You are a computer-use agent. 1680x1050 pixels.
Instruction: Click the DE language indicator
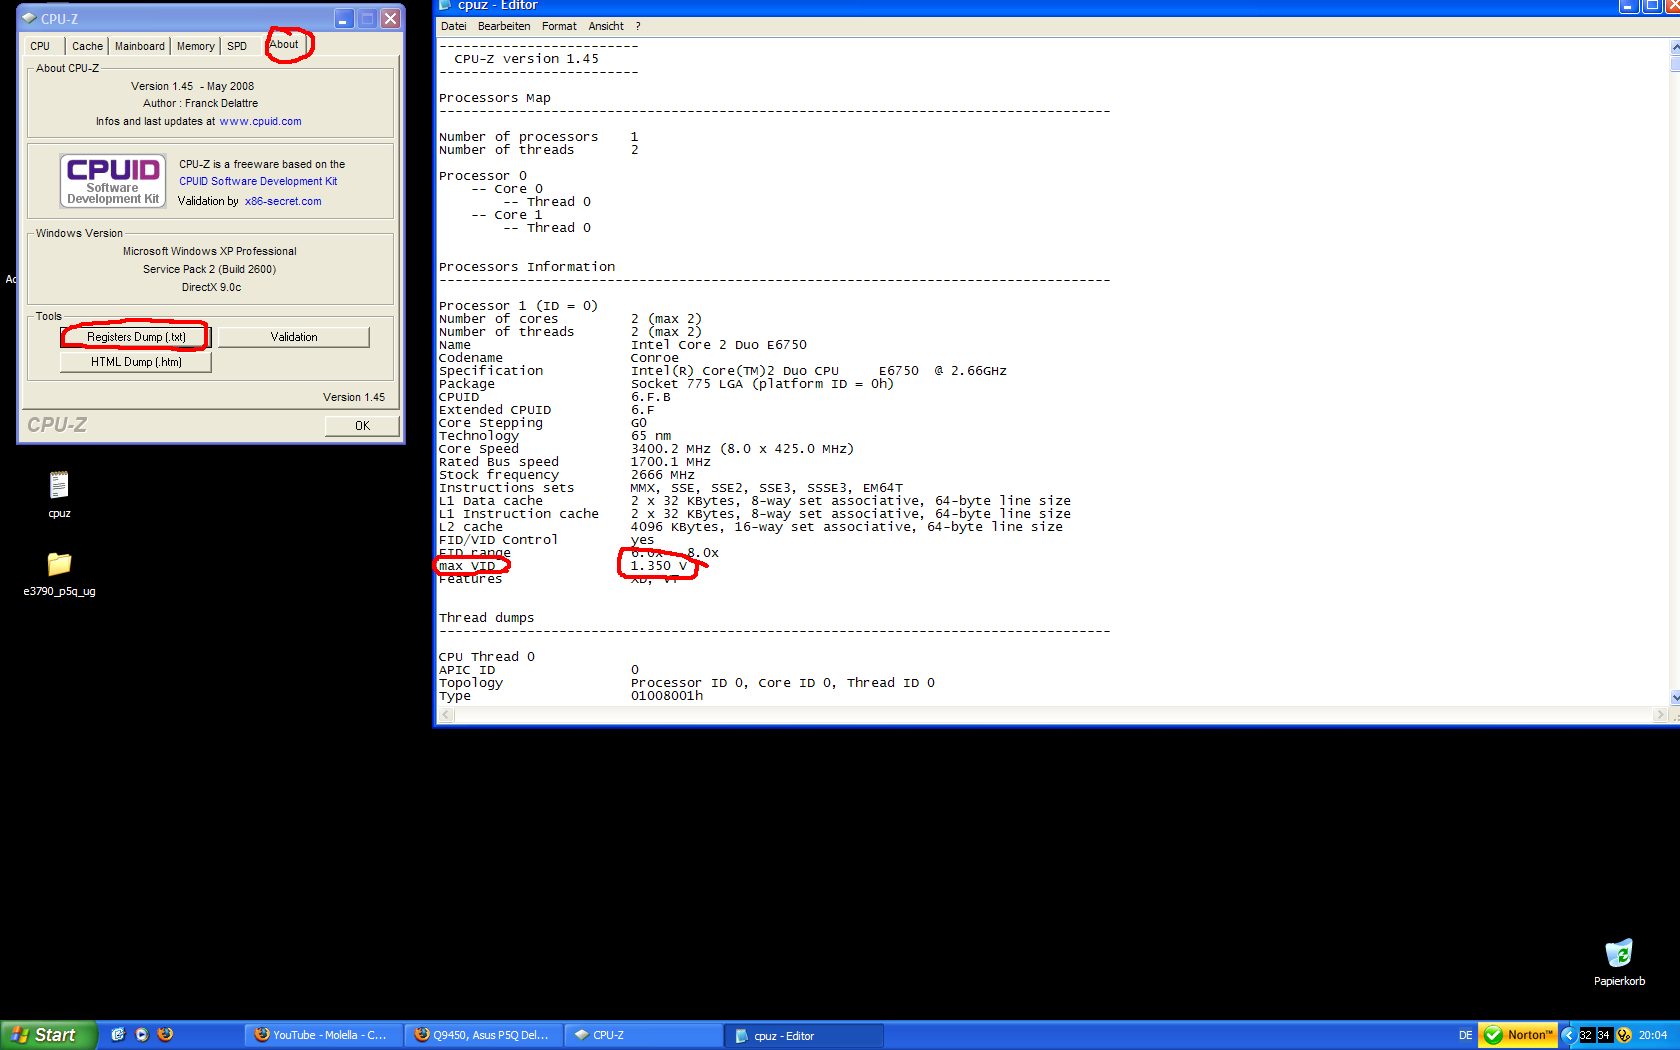click(1465, 1035)
